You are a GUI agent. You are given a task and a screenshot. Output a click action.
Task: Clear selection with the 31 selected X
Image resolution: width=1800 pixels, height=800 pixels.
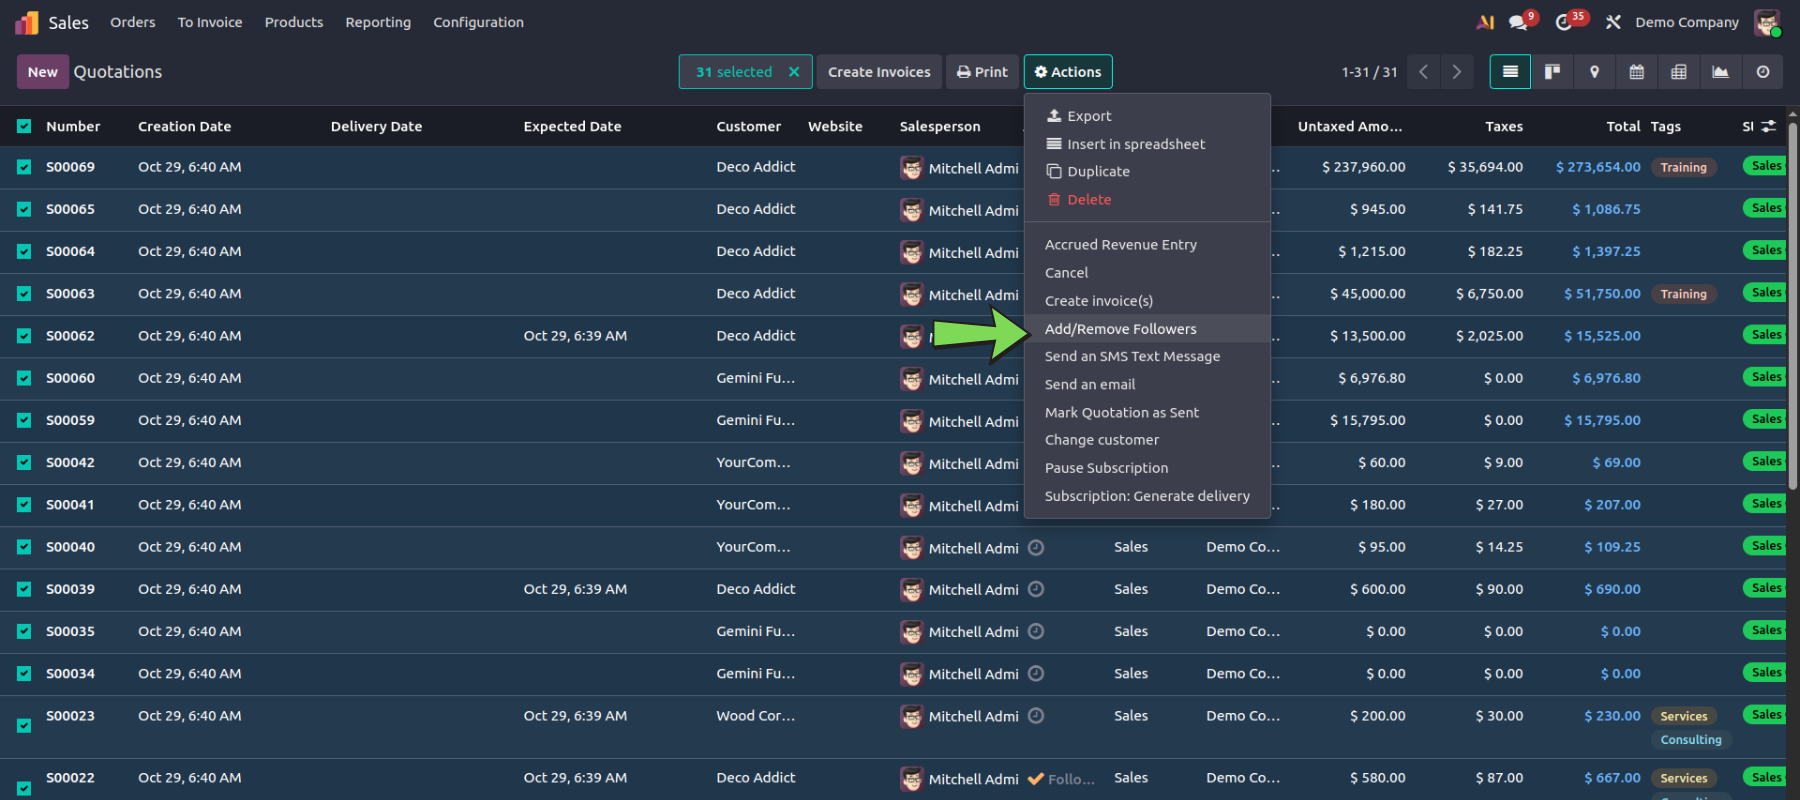794,72
